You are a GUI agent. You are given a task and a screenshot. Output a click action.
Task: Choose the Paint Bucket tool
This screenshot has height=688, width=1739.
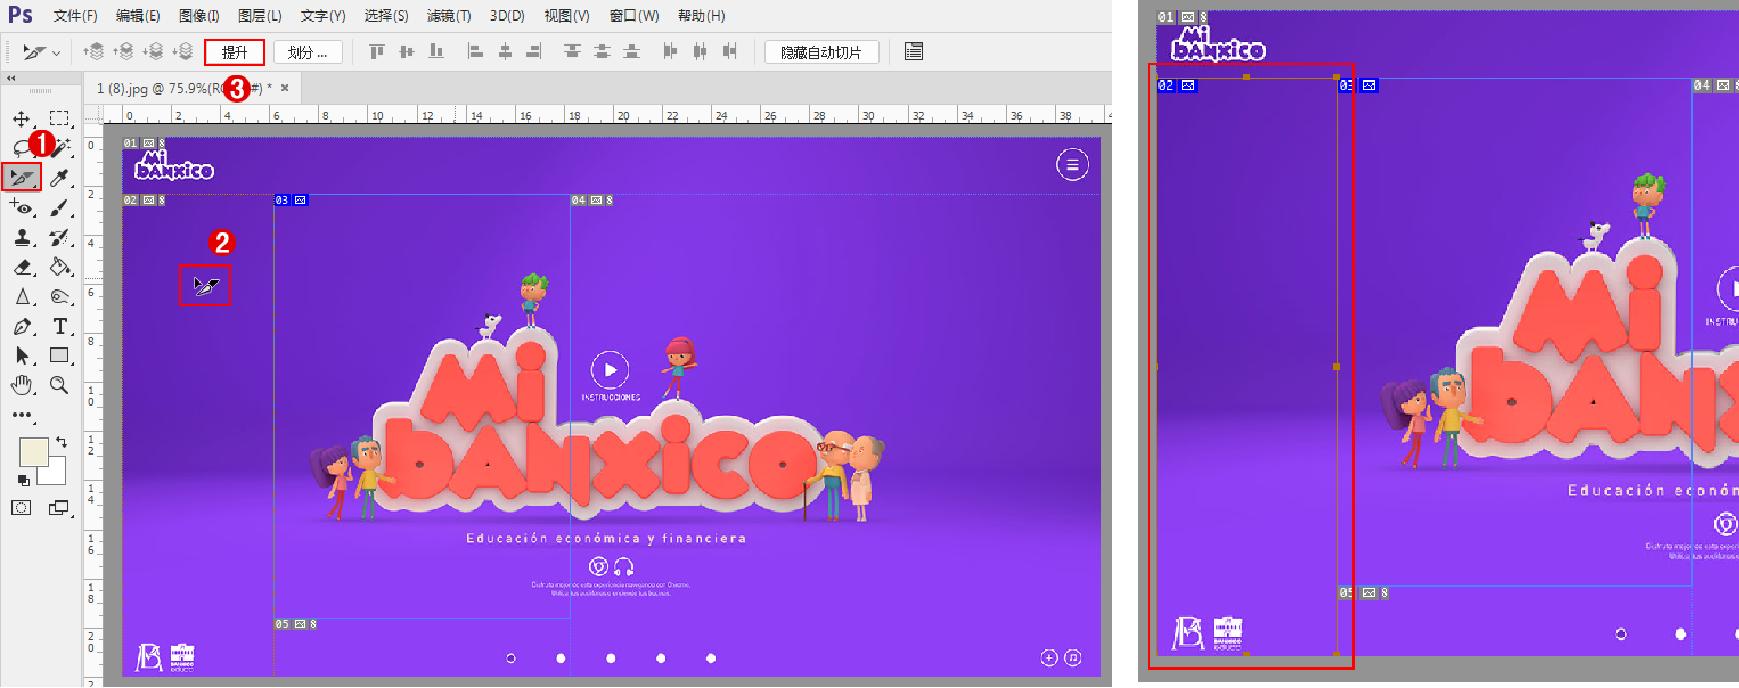[x=59, y=267]
